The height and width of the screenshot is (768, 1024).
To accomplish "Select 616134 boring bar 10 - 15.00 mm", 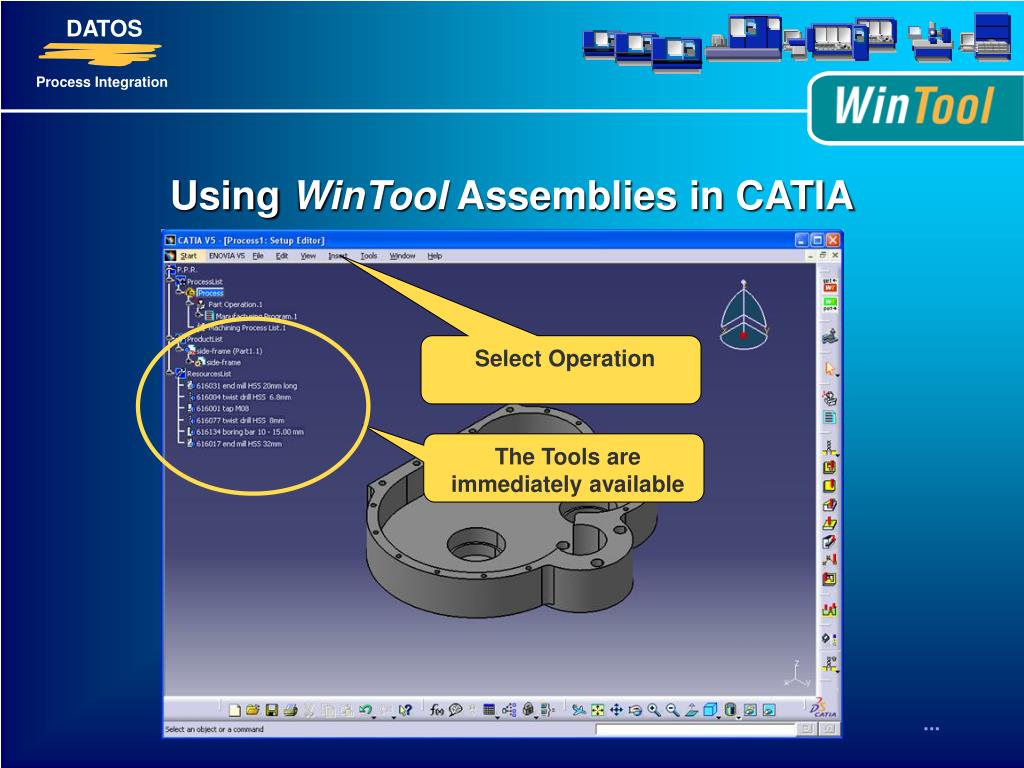I will (250, 432).
